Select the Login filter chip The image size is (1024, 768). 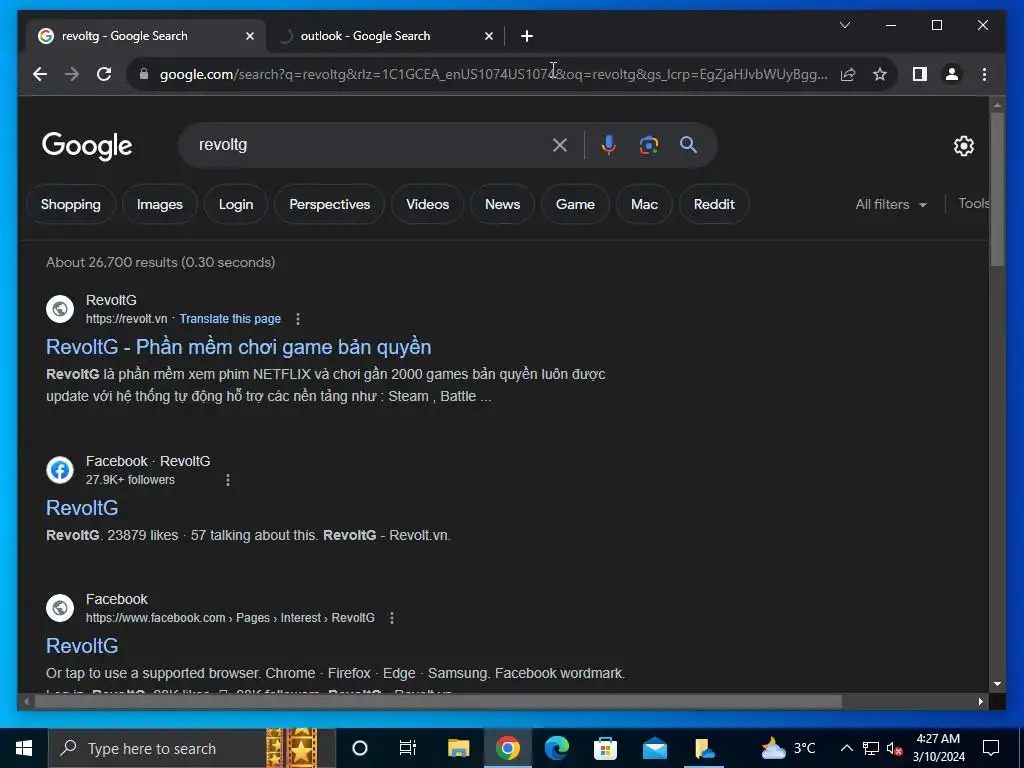[x=236, y=204]
